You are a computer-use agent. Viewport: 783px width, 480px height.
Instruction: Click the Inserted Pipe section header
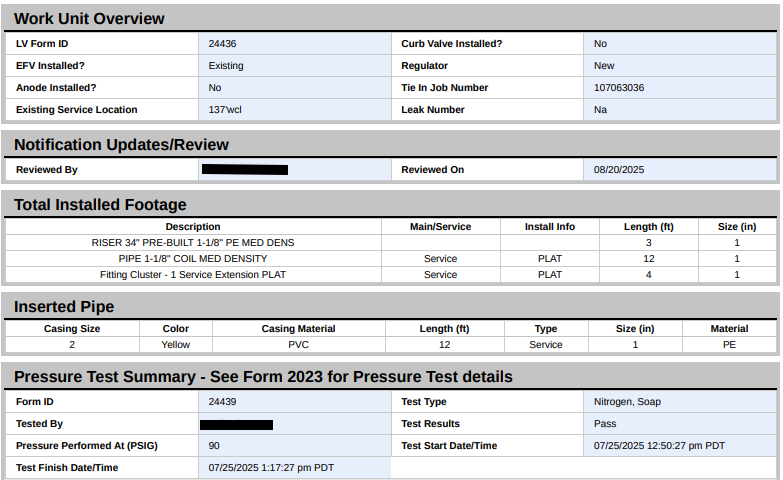click(64, 307)
